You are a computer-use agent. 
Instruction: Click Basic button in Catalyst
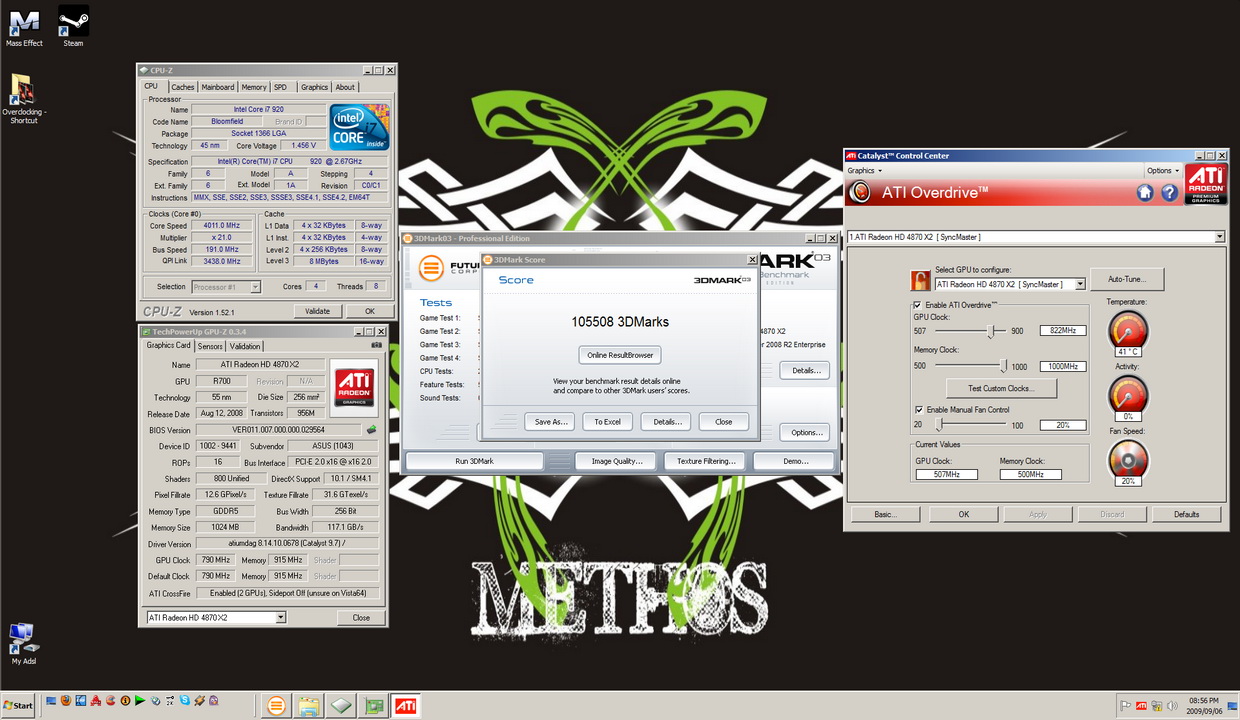click(x=886, y=514)
